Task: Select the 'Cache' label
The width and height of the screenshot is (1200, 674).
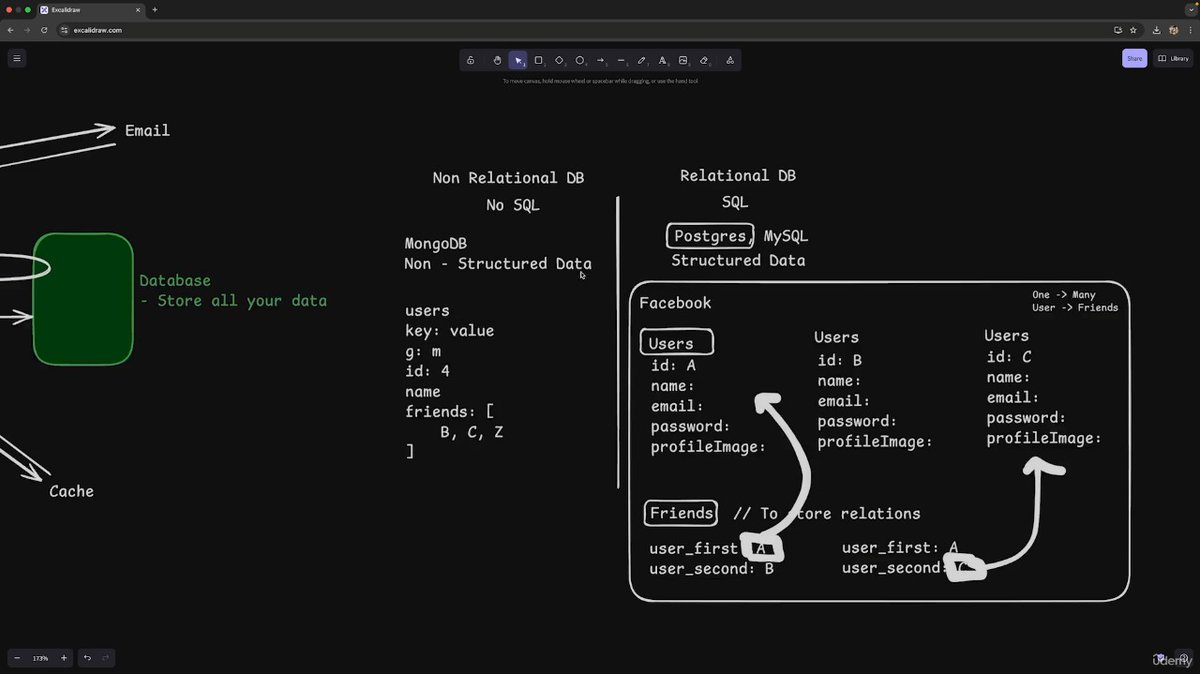Action: pyautogui.click(x=71, y=491)
